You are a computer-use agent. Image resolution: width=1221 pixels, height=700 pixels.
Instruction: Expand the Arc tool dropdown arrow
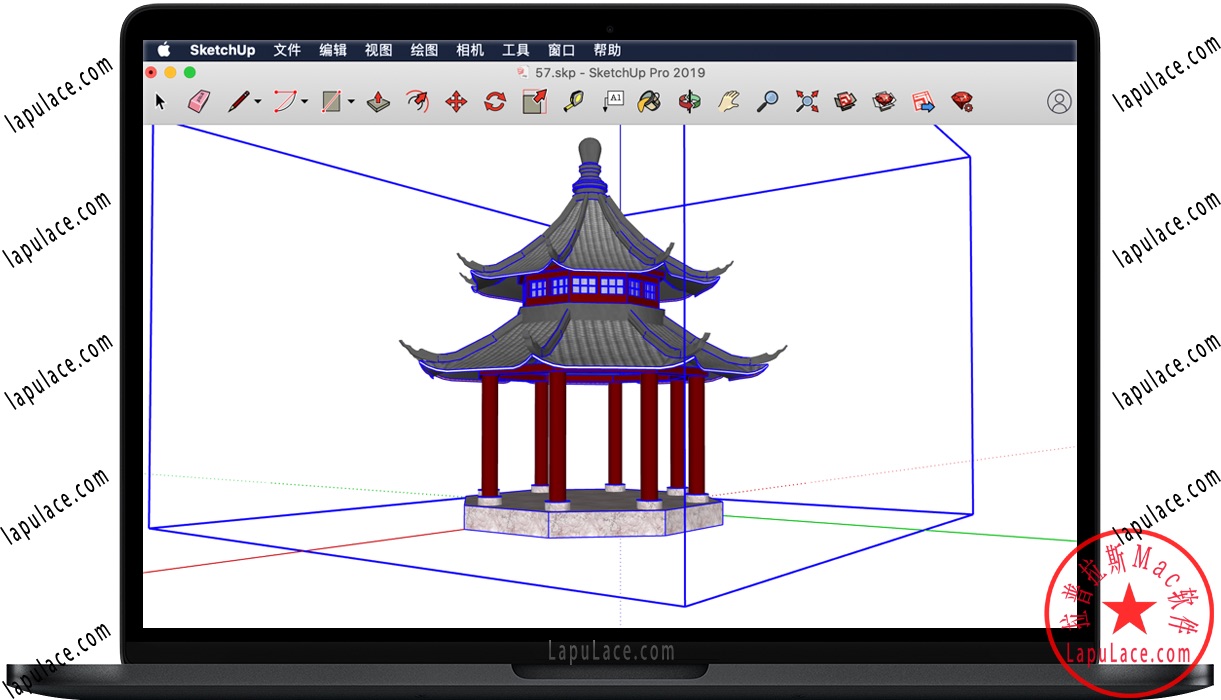click(304, 102)
